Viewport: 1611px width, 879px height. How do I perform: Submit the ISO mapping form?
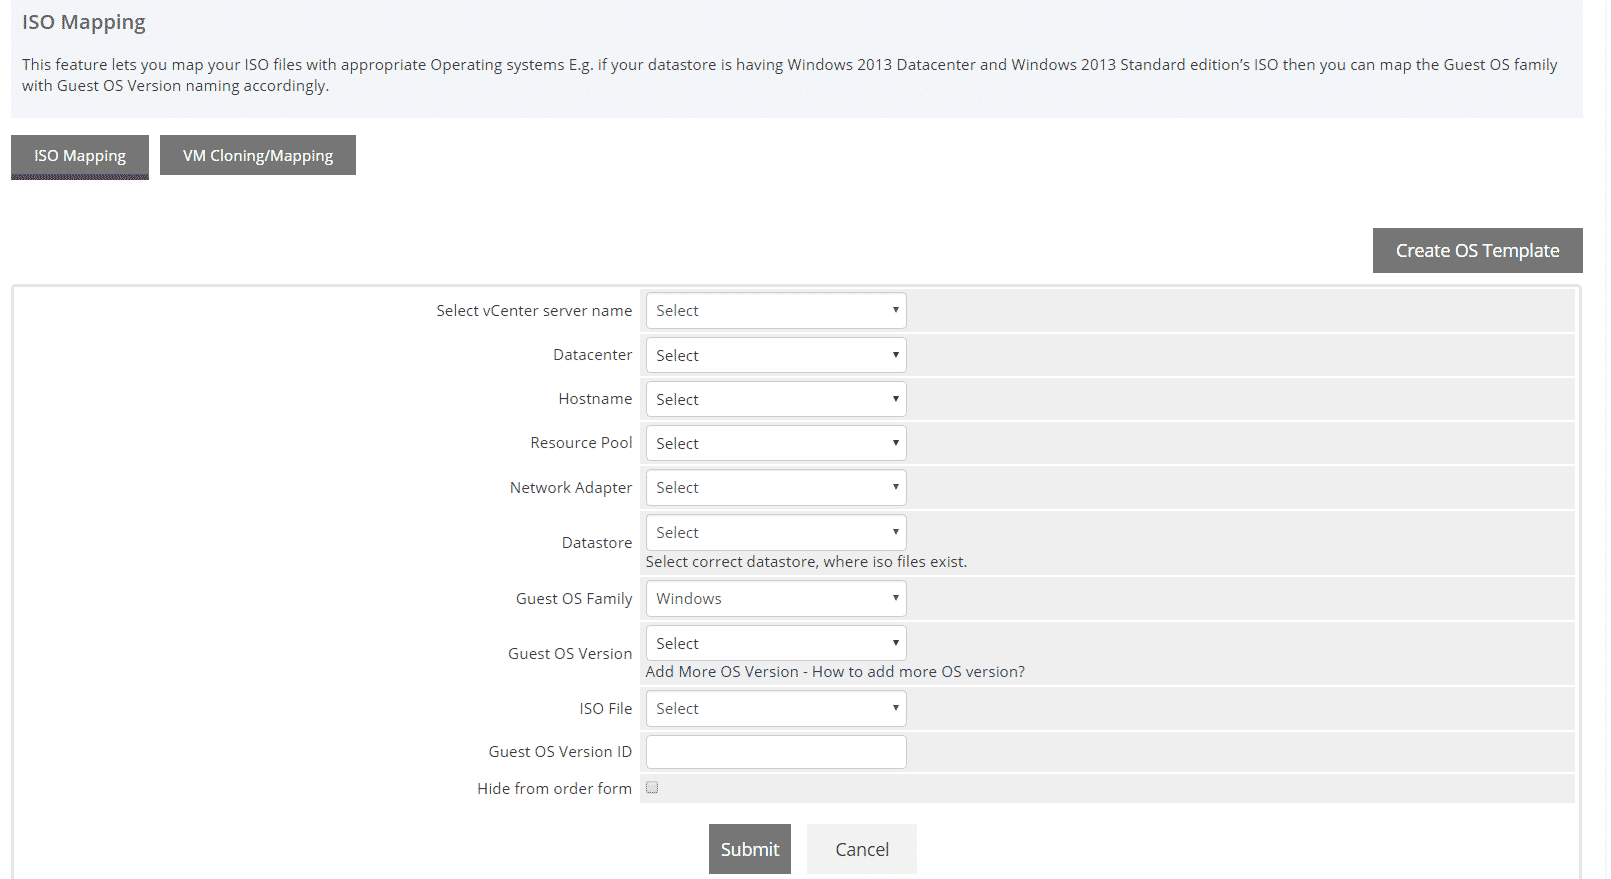click(x=749, y=849)
